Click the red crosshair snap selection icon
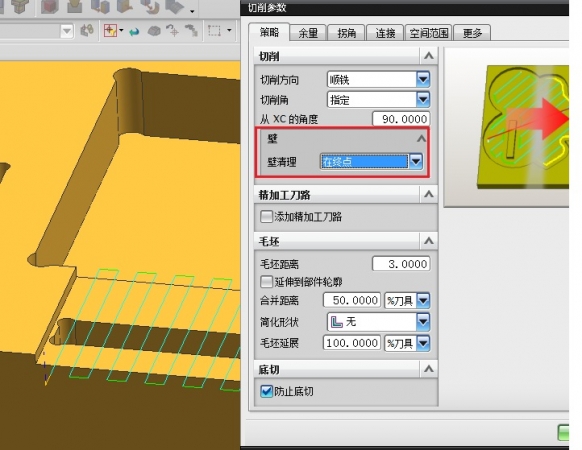The width and height of the screenshot is (582, 450). [110, 31]
